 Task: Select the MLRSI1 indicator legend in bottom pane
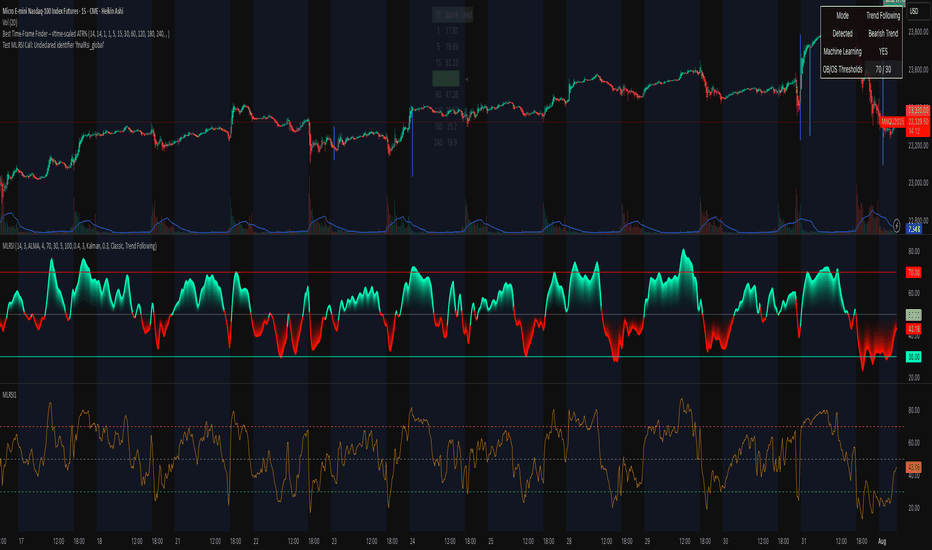click(10, 395)
